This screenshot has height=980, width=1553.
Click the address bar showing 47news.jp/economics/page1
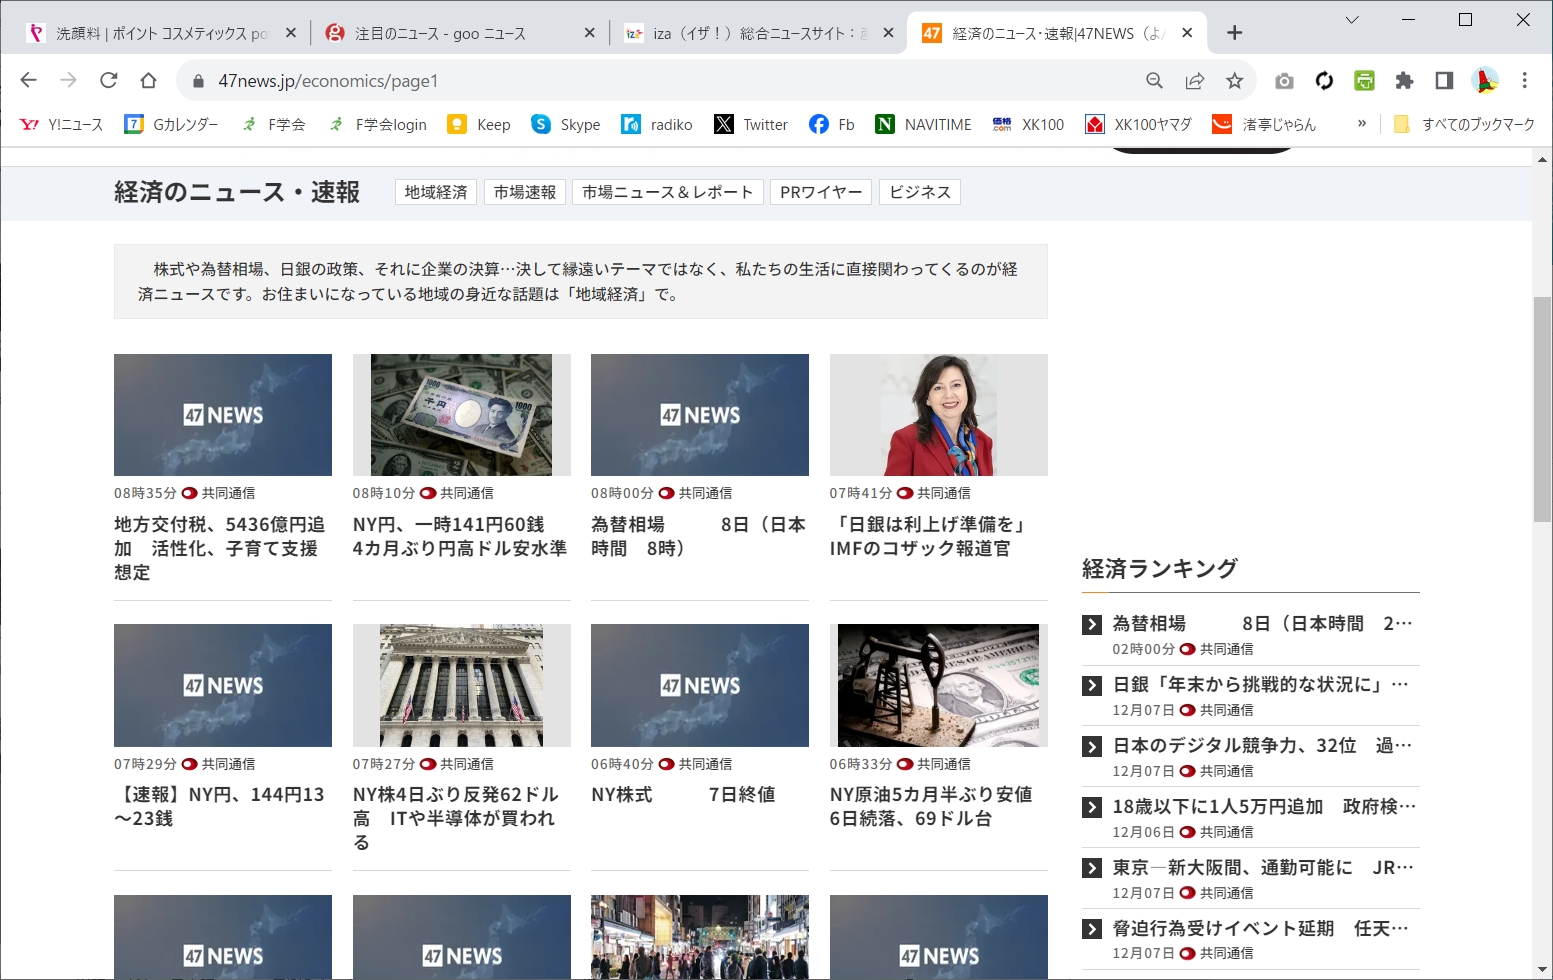tap(660, 81)
